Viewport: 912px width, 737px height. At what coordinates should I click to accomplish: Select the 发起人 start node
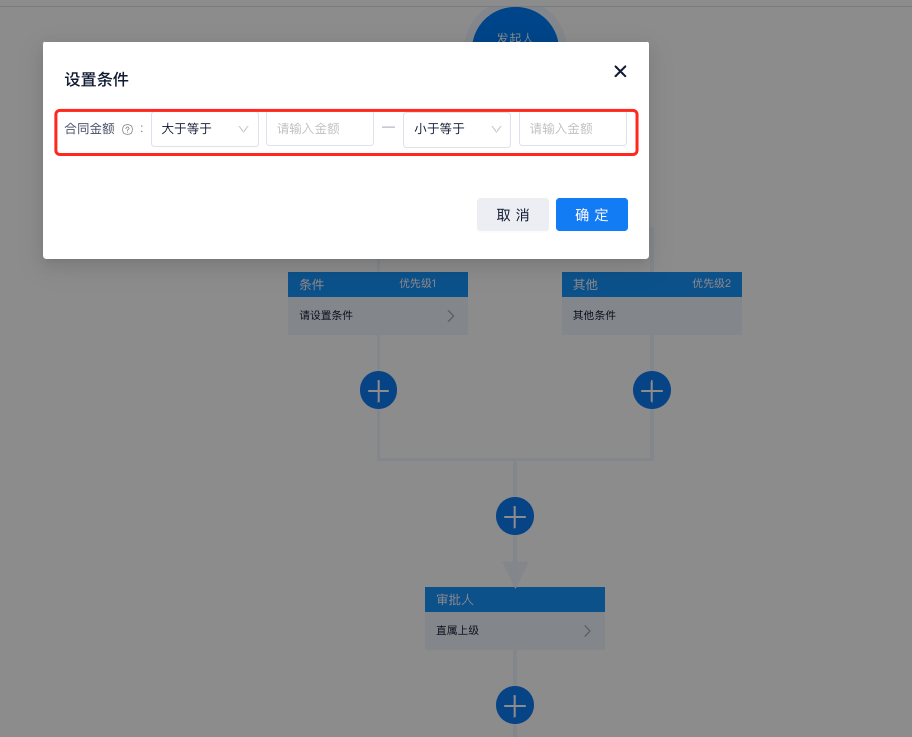pos(515,30)
